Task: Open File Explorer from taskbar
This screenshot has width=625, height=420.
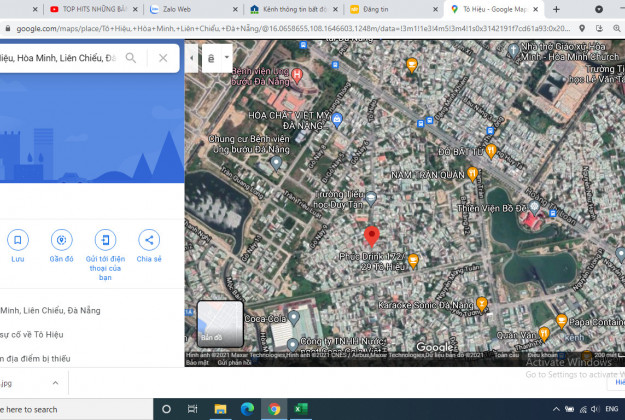Action: coord(220,409)
